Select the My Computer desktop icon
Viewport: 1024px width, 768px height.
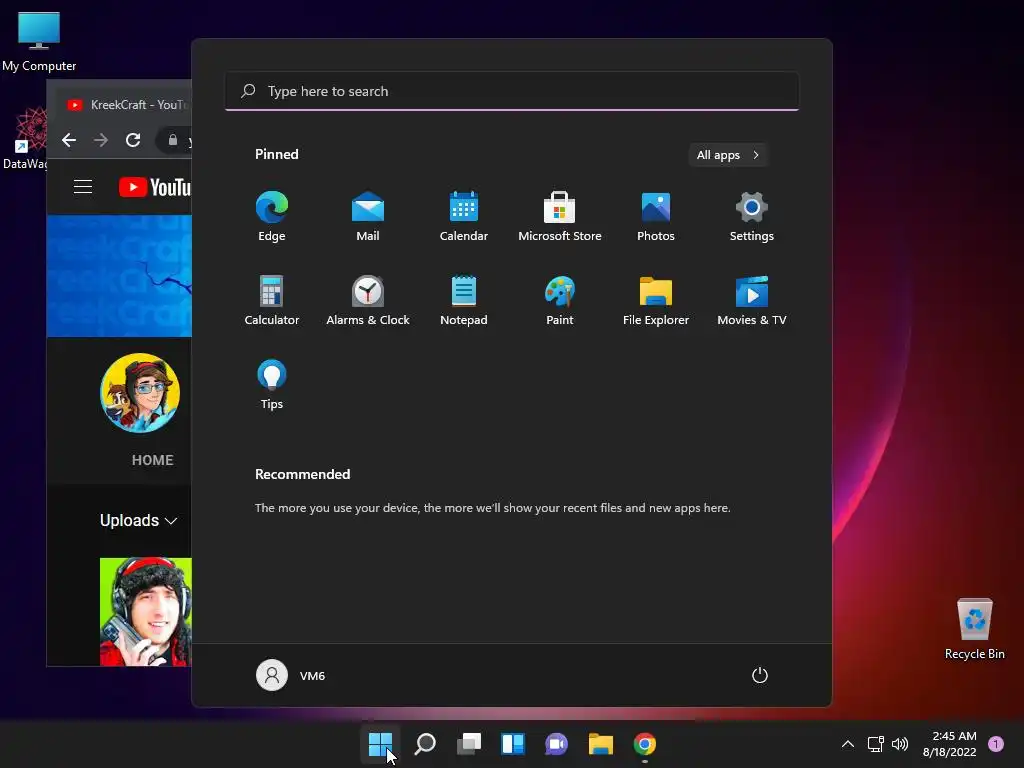tap(39, 41)
